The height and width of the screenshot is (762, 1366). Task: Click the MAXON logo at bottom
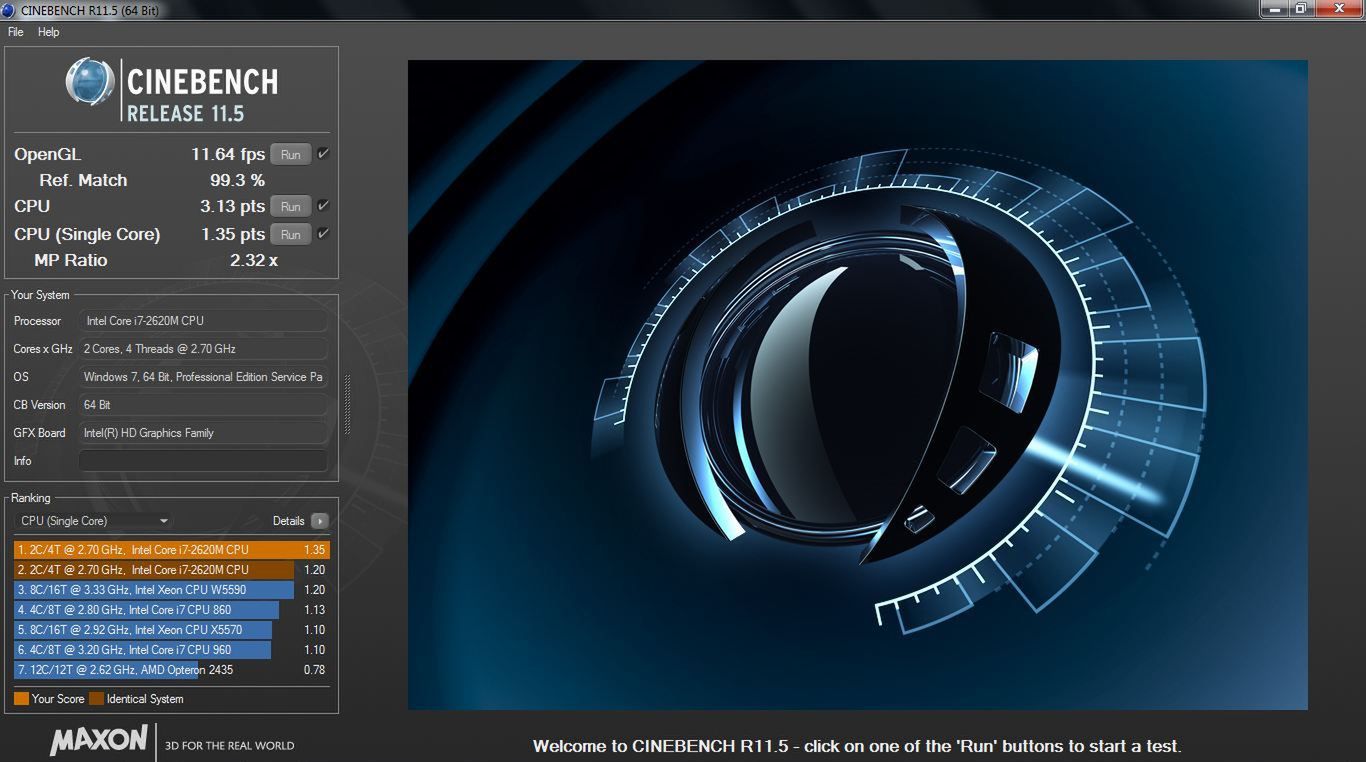point(98,741)
